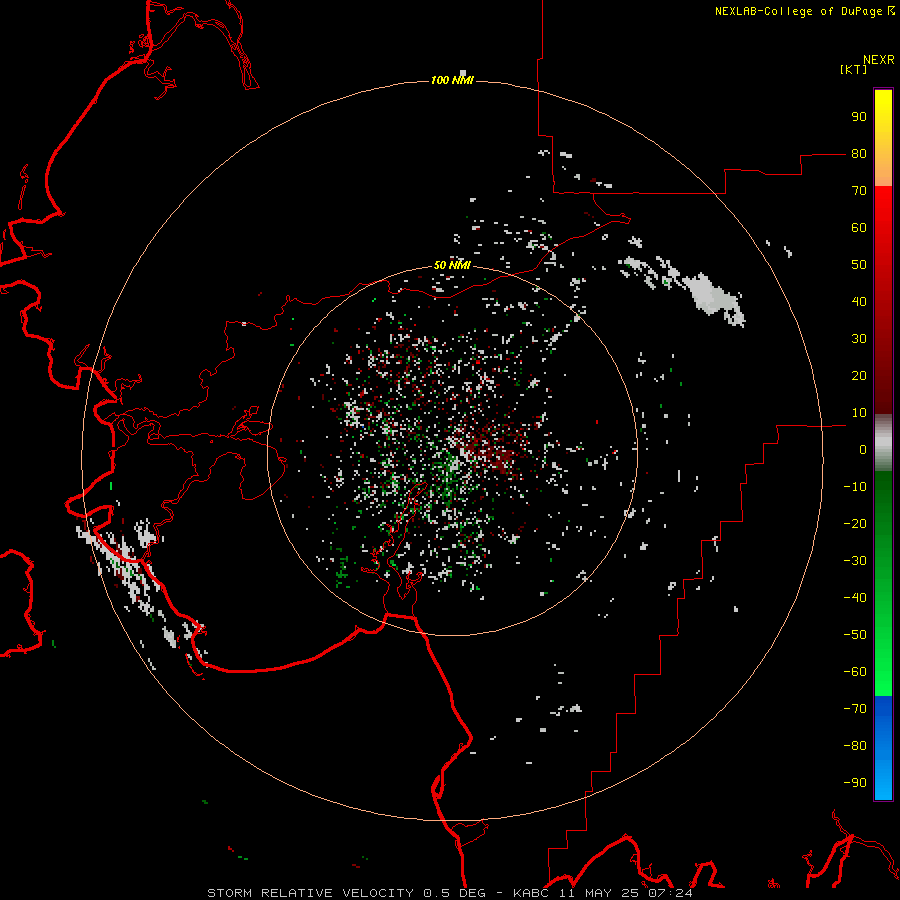The image size is (900, 900).
Task: Click the -50 scale value
Action: point(855,635)
